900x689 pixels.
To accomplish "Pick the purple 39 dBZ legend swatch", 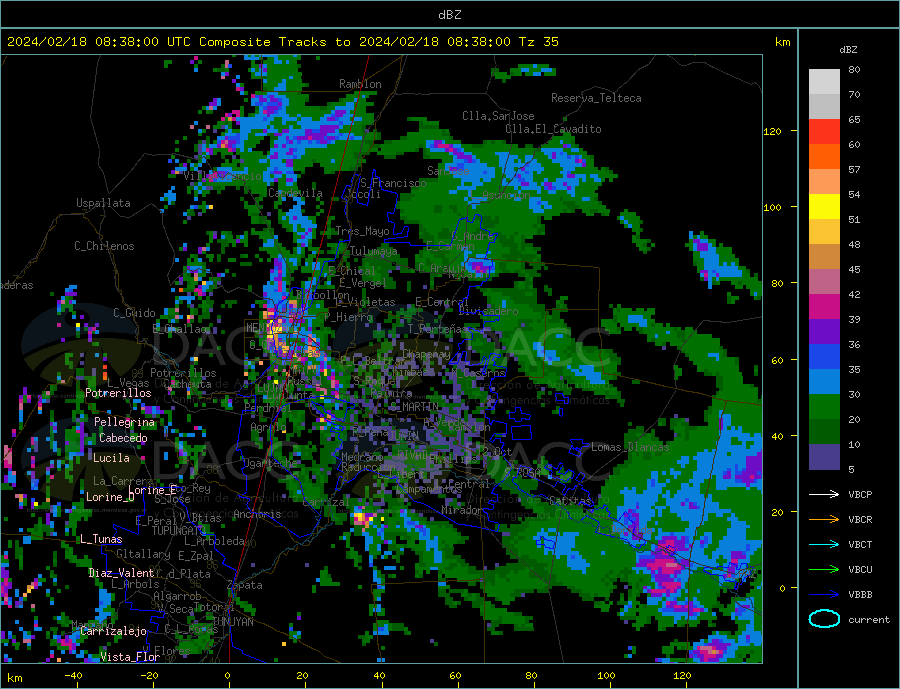I will 824,332.
